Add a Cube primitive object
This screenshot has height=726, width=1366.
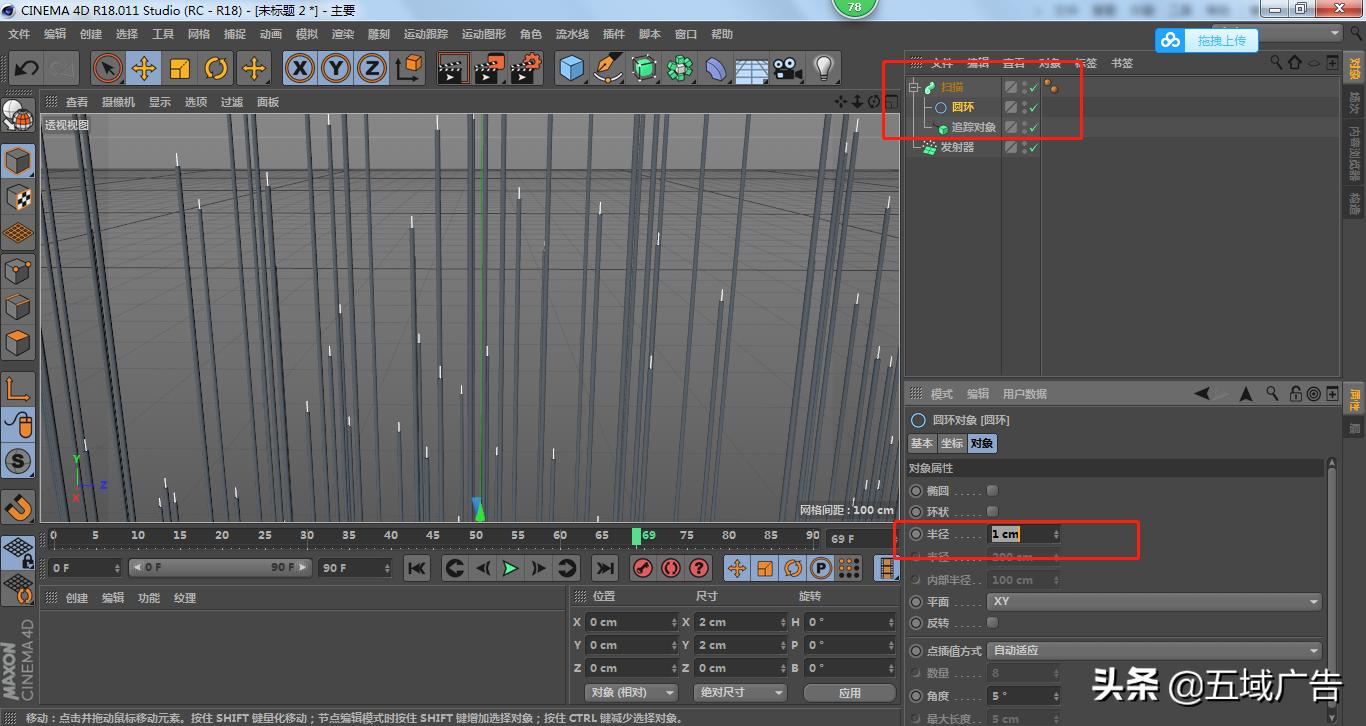[571, 69]
